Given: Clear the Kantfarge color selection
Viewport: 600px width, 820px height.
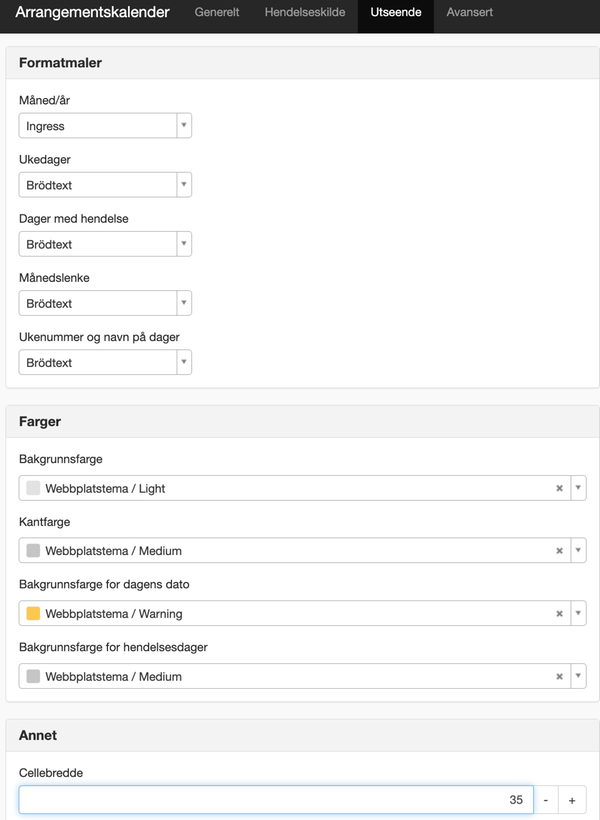Looking at the screenshot, I should pyautogui.click(x=559, y=551).
